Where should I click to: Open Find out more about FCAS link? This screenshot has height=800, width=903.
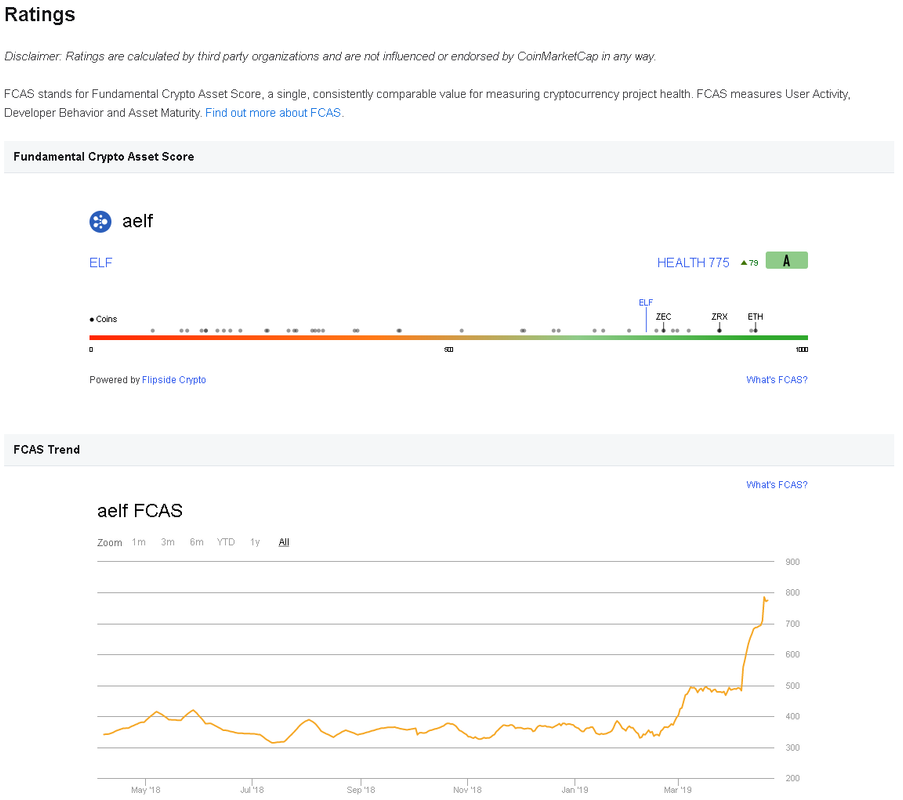pyautogui.click(x=273, y=113)
